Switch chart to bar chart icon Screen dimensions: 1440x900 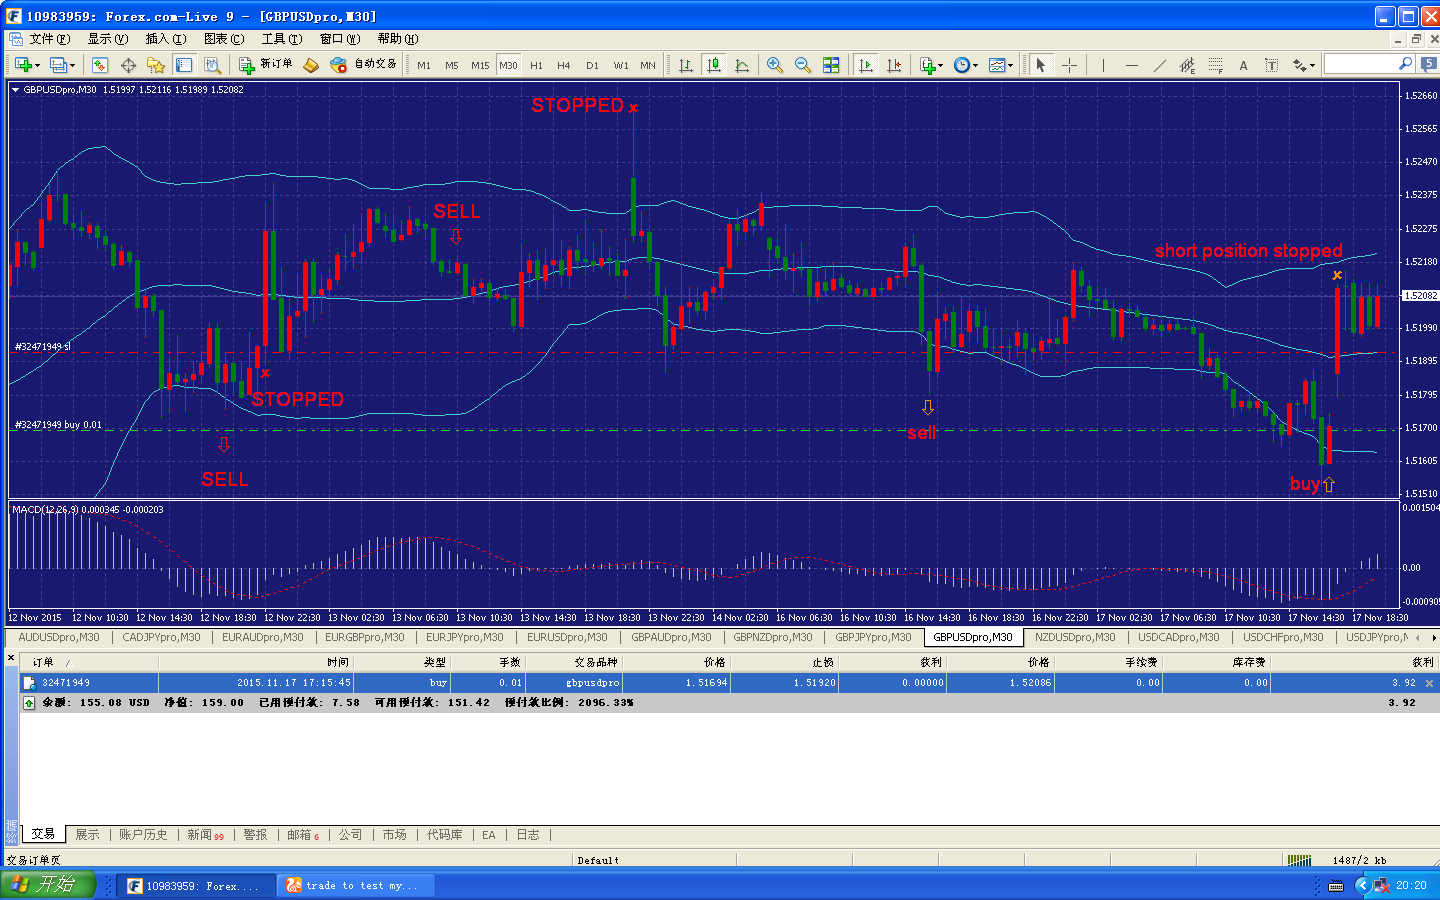coord(686,65)
